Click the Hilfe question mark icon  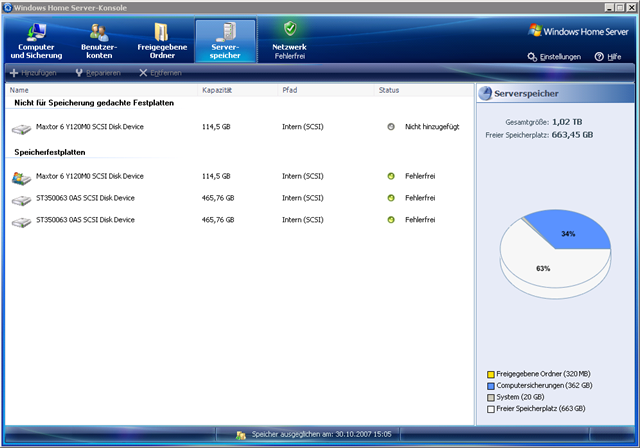(x=599, y=57)
